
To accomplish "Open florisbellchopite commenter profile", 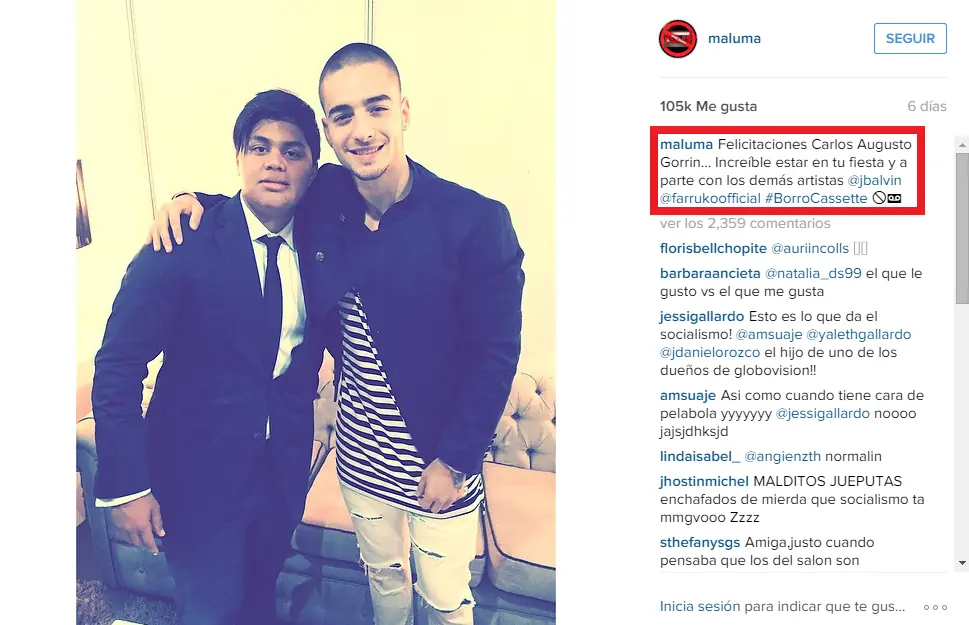I will [713, 249].
